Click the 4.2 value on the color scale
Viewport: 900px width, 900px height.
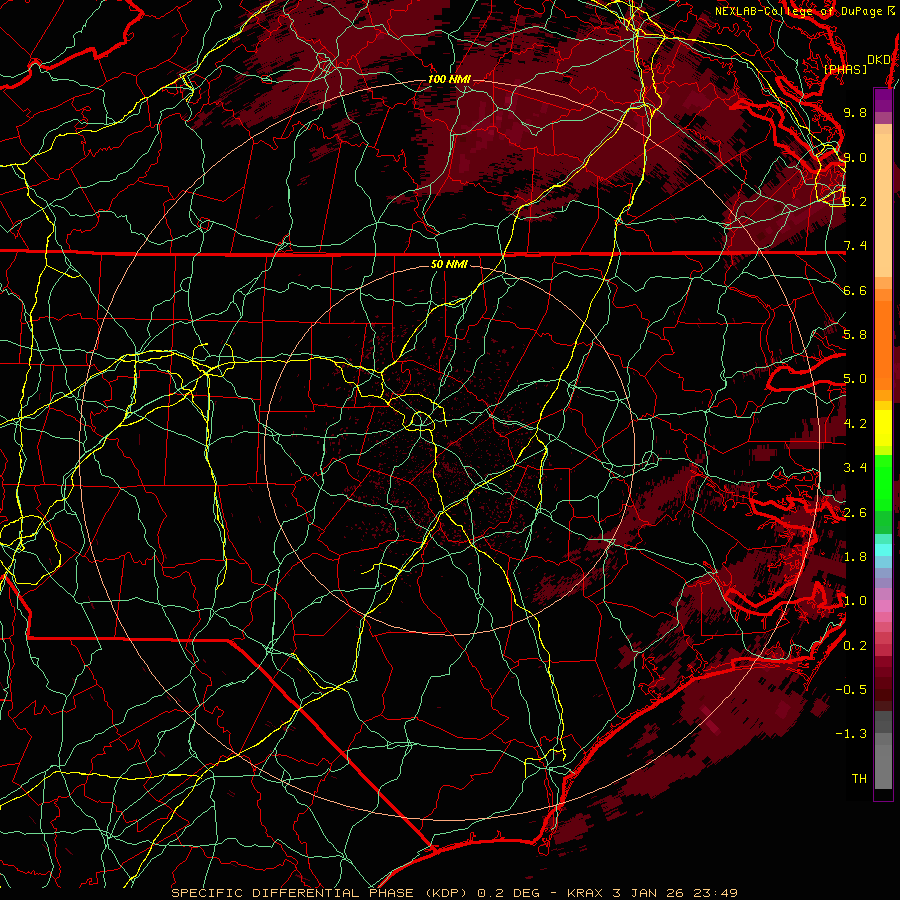pyautogui.click(x=855, y=424)
